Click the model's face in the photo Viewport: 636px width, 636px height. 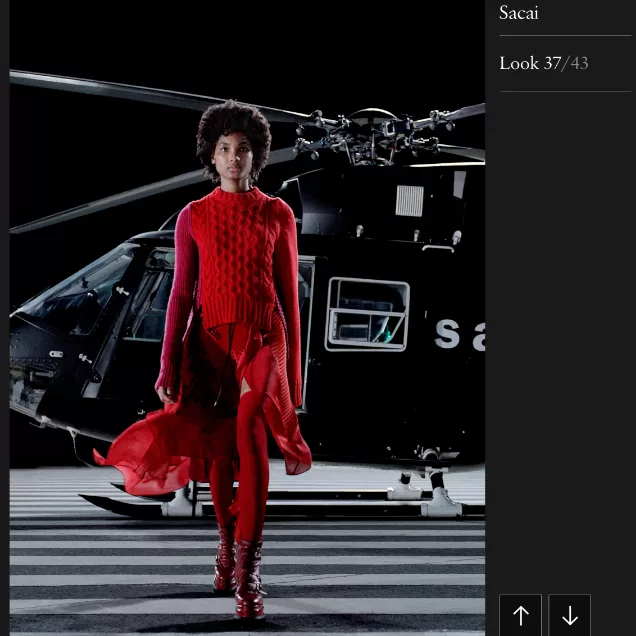[231, 158]
